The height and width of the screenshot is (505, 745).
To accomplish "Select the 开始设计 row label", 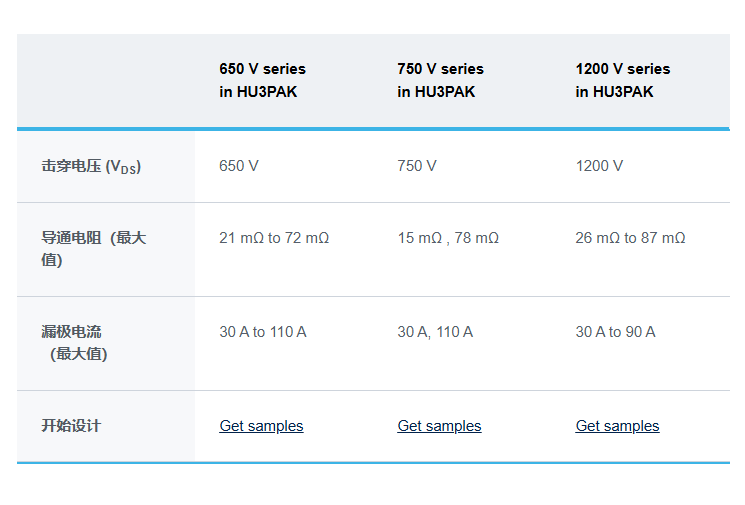I will click(x=71, y=426).
